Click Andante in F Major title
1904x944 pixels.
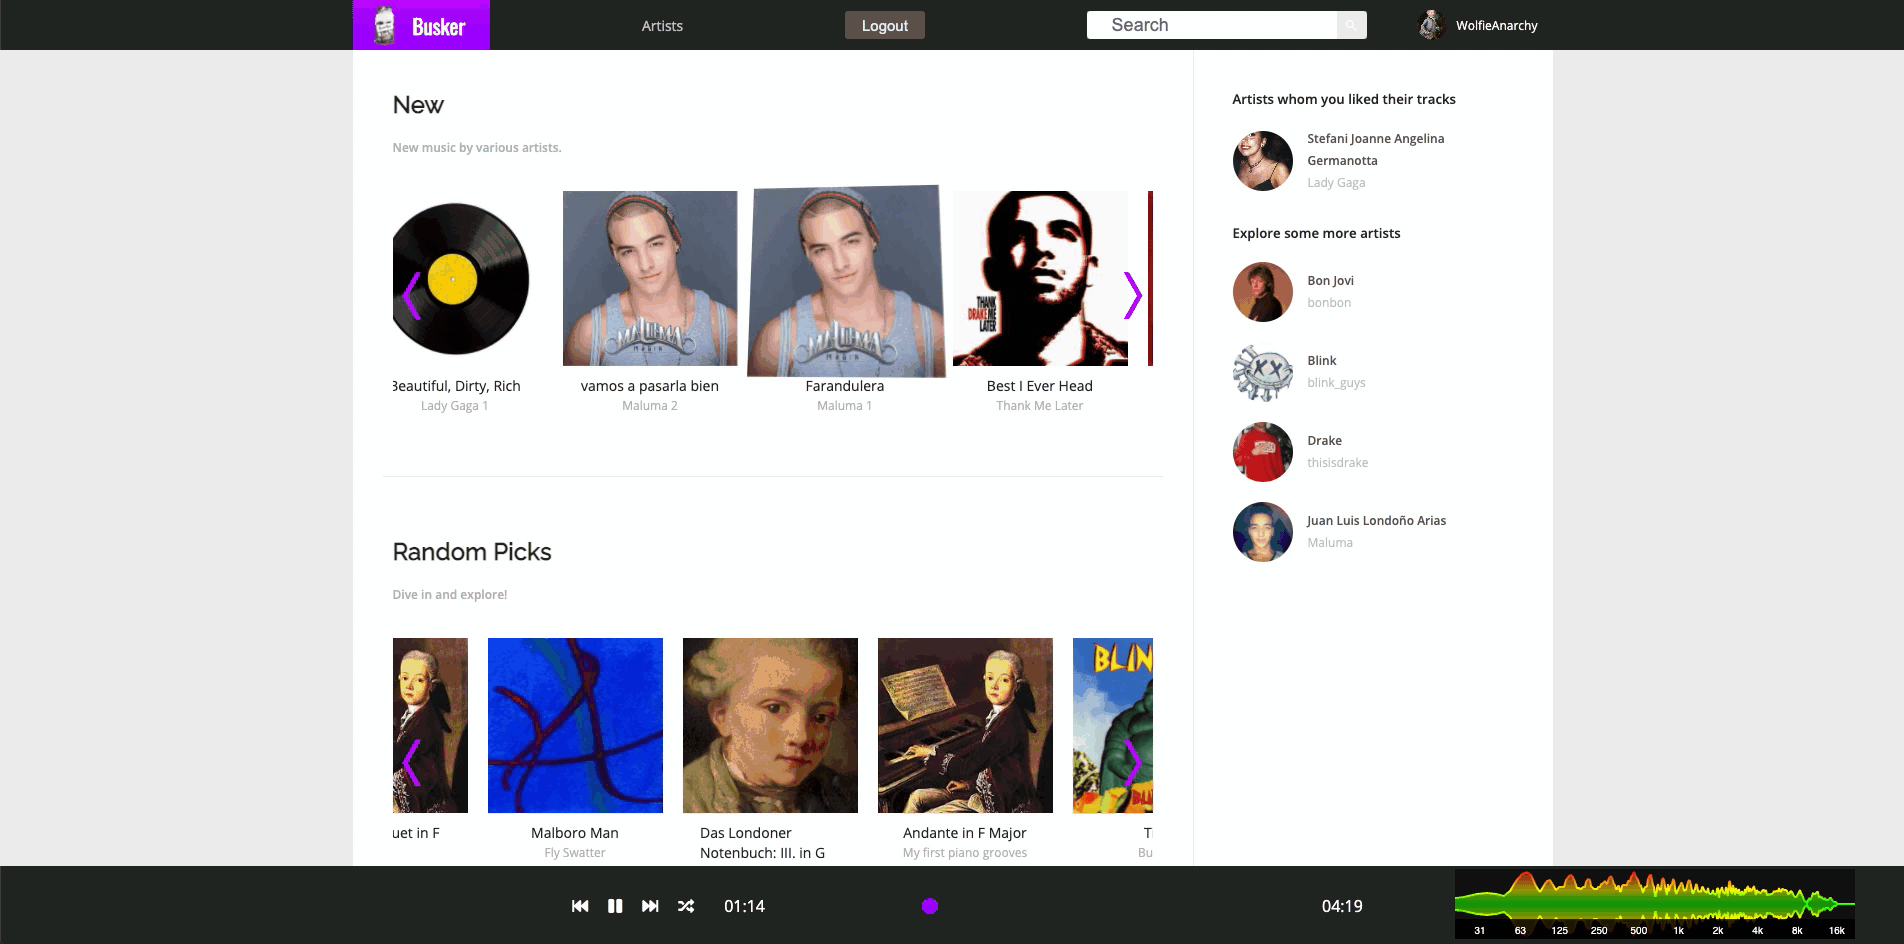point(965,833)
